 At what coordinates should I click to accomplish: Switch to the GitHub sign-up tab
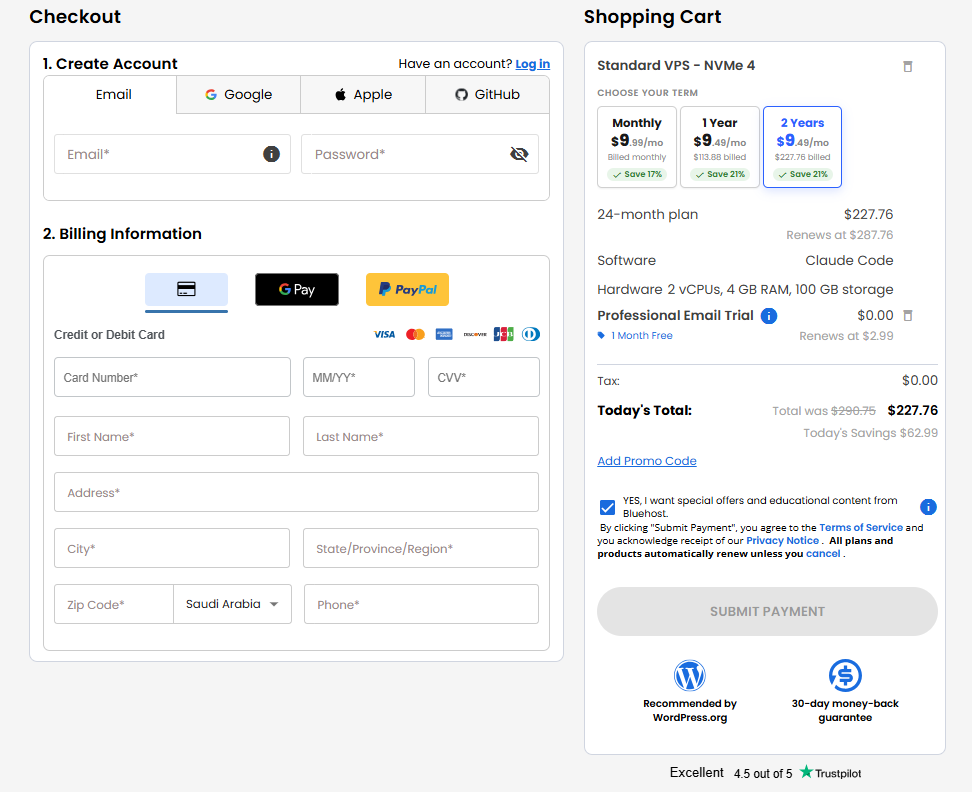pyautogui.click(x=487, y=95)
